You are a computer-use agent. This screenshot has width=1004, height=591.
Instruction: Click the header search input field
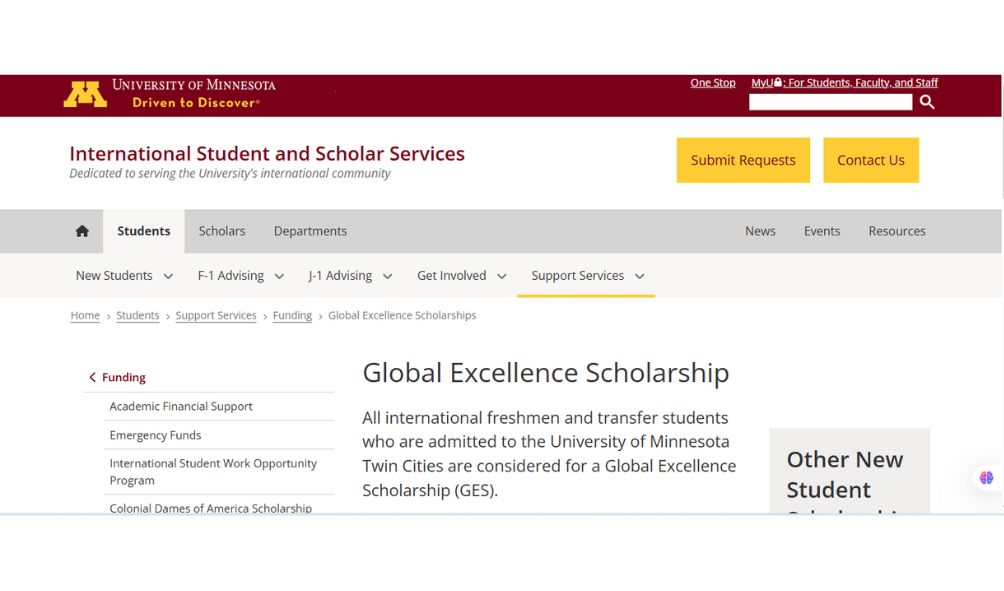coord(830,102)
